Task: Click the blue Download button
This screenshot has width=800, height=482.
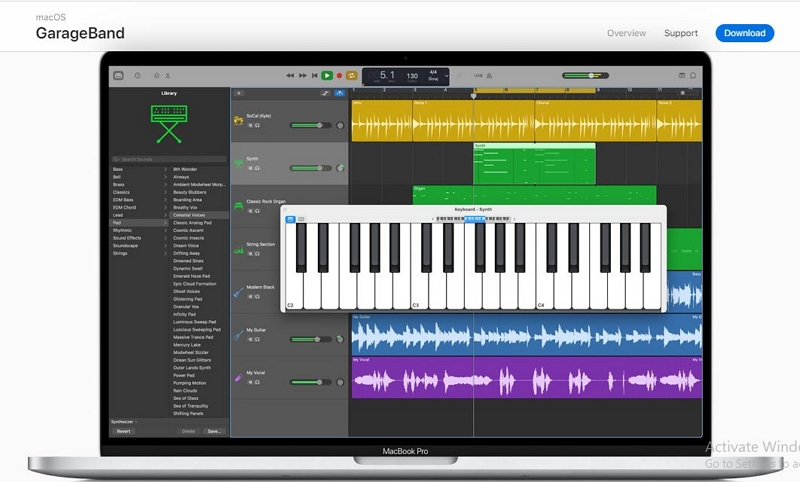Action: [x=744, y=33]
